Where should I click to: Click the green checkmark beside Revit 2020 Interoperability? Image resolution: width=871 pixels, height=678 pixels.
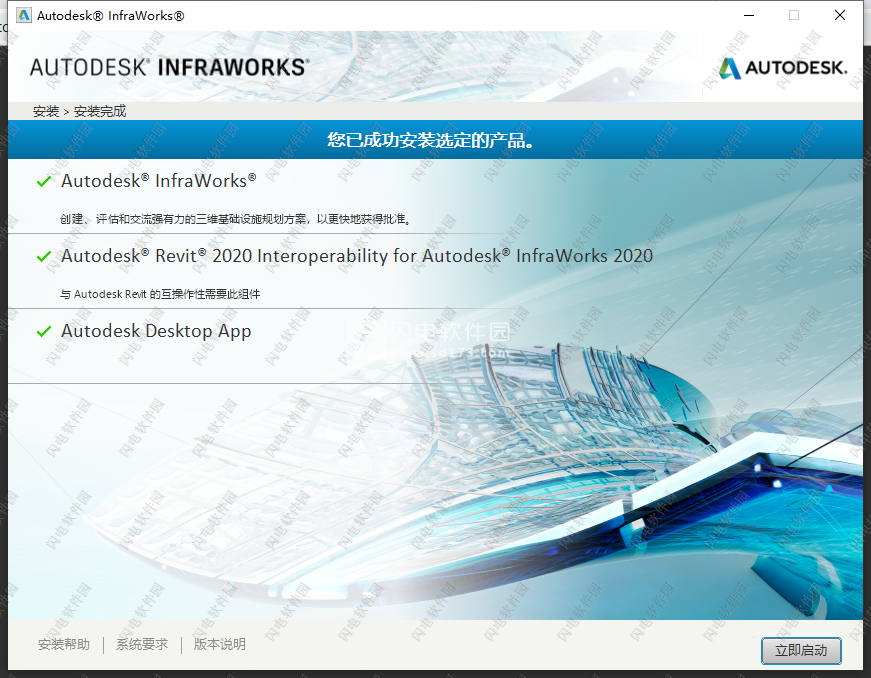pos(44,257)
